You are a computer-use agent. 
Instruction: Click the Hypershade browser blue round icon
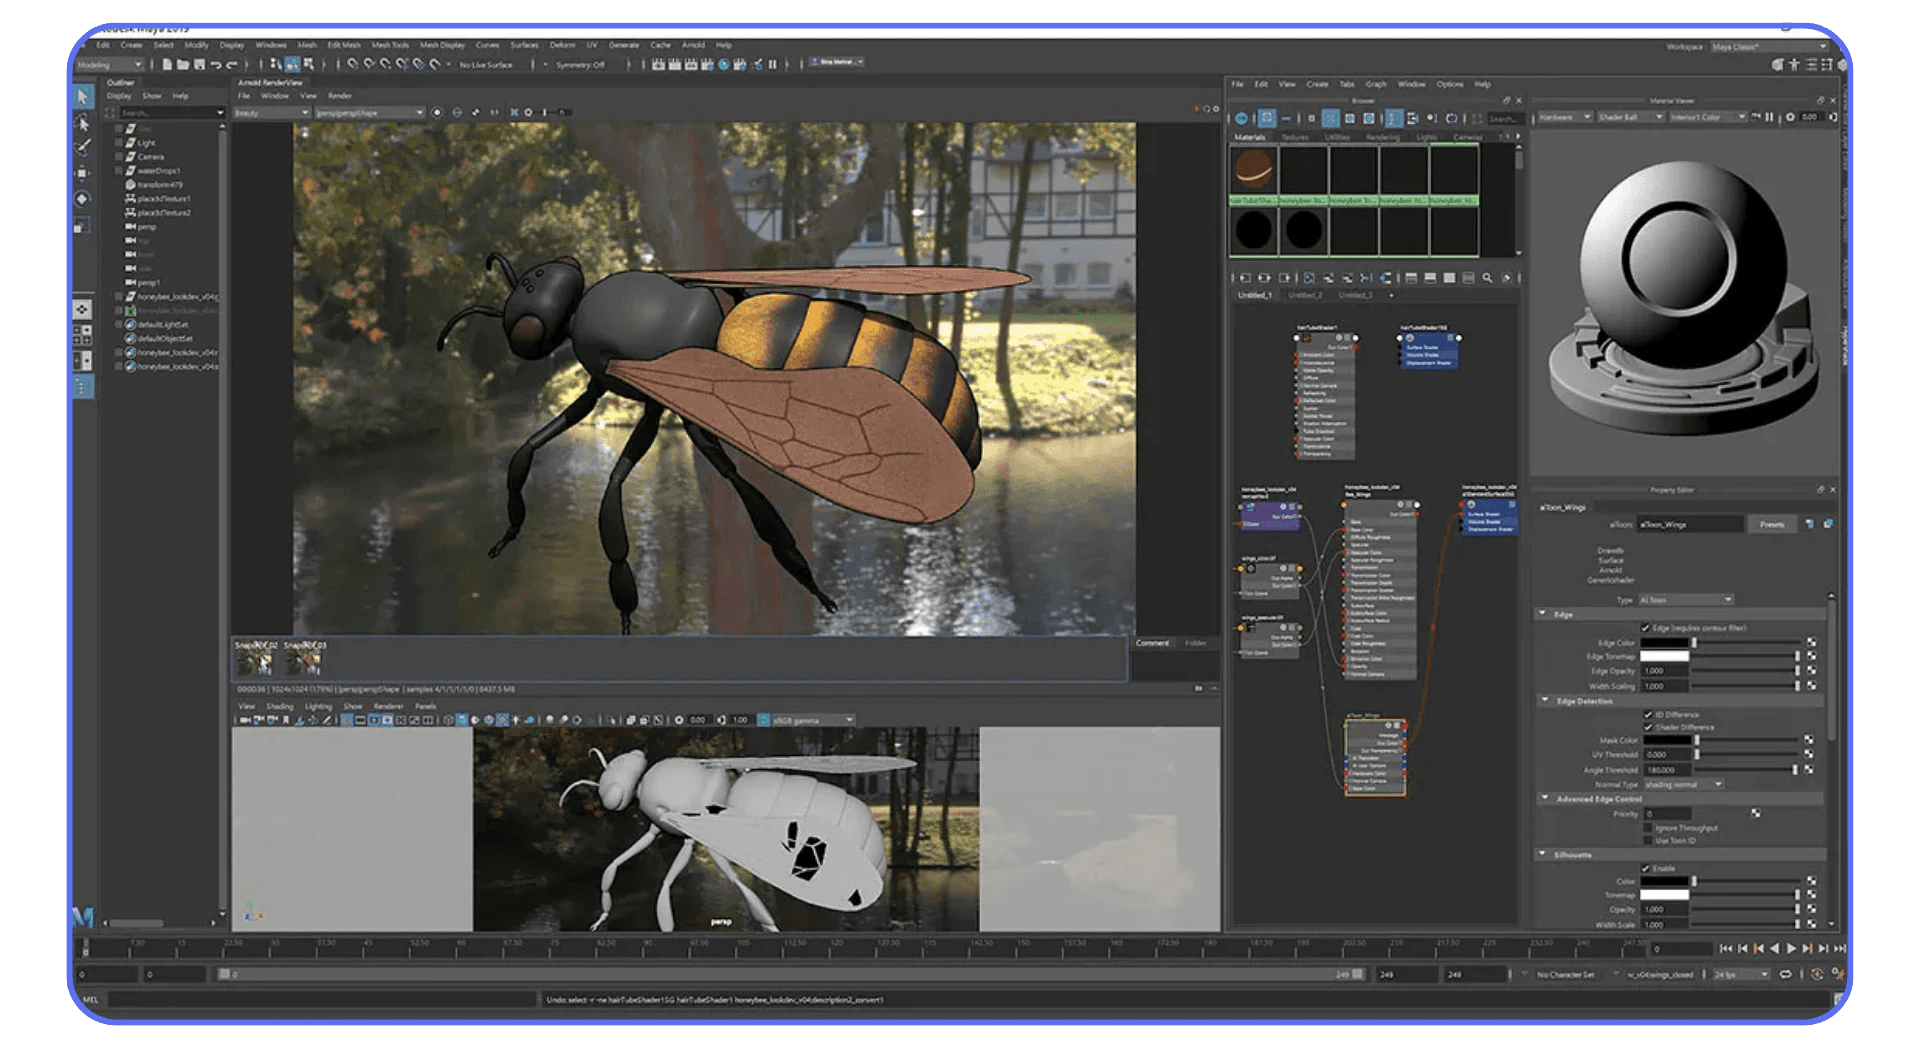pyautogui.click(x=1242, y=118)
